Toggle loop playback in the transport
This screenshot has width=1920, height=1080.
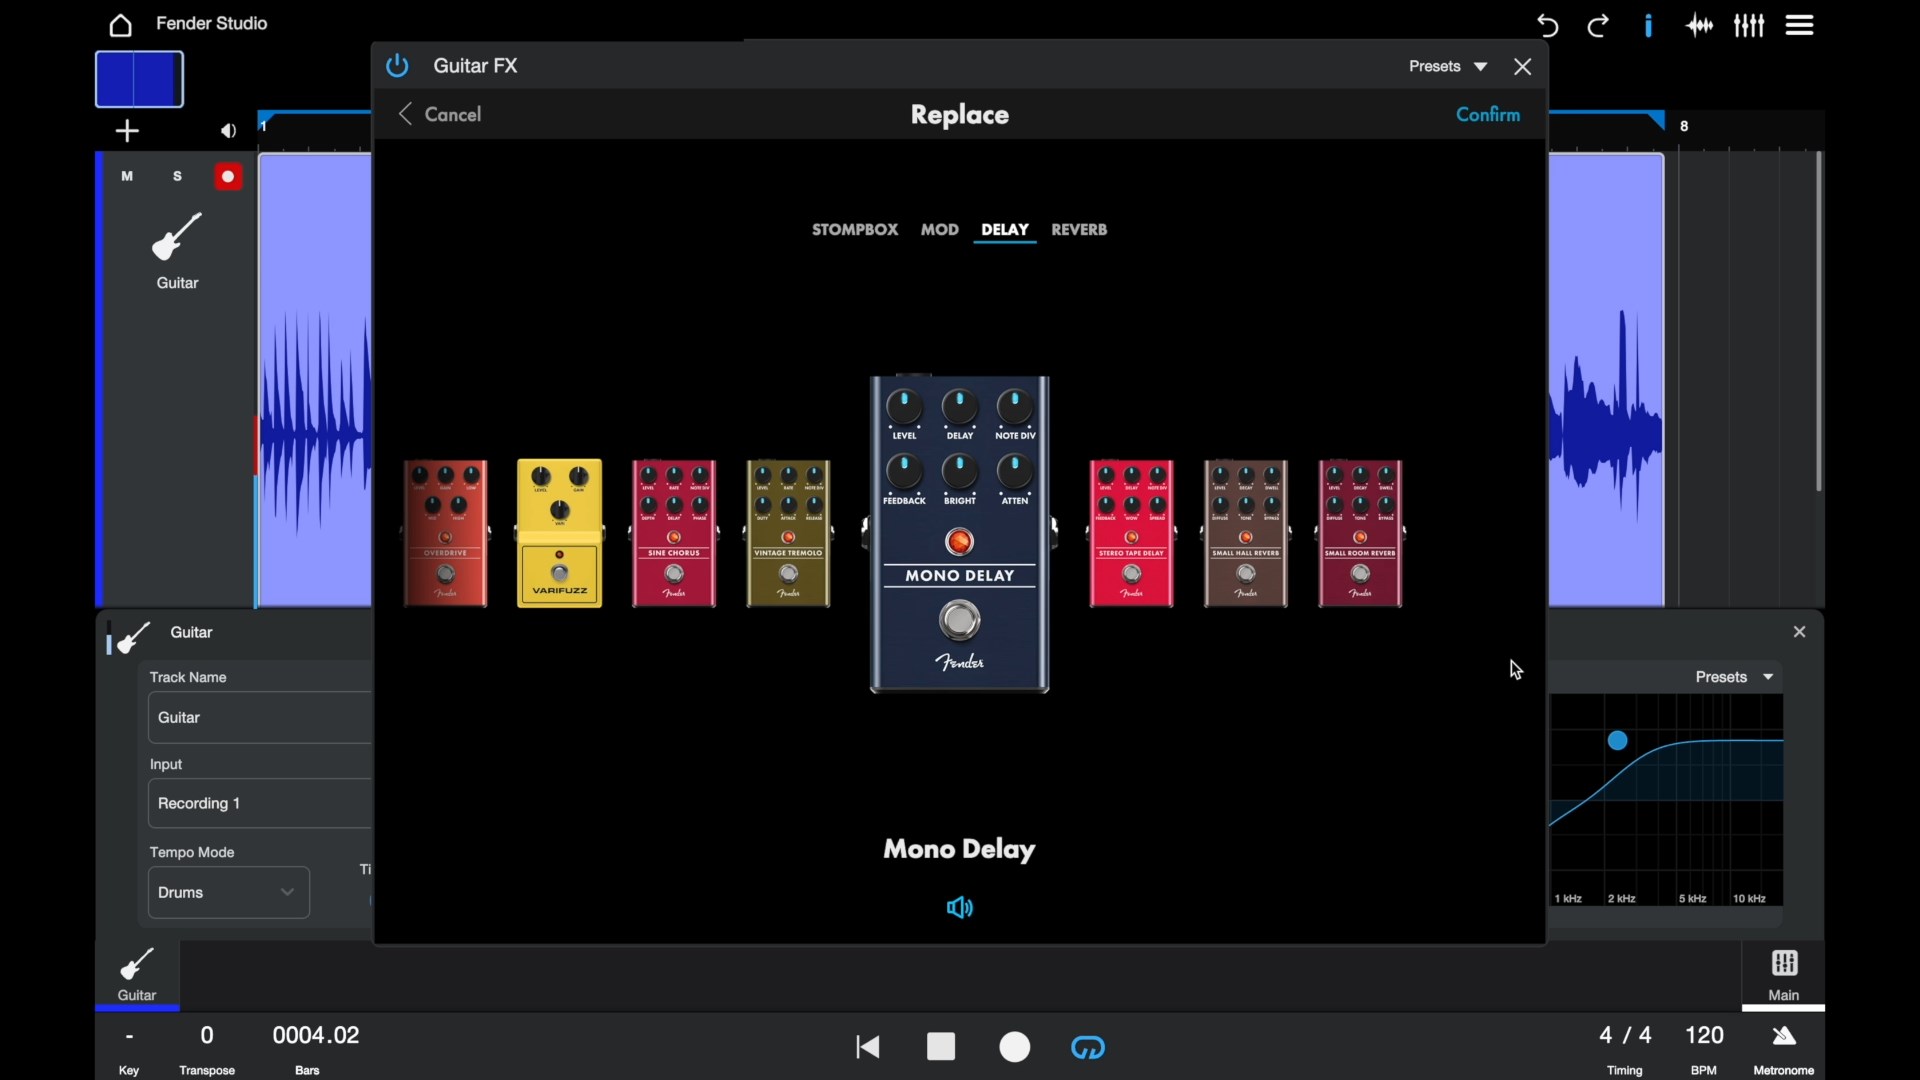1089,1047
